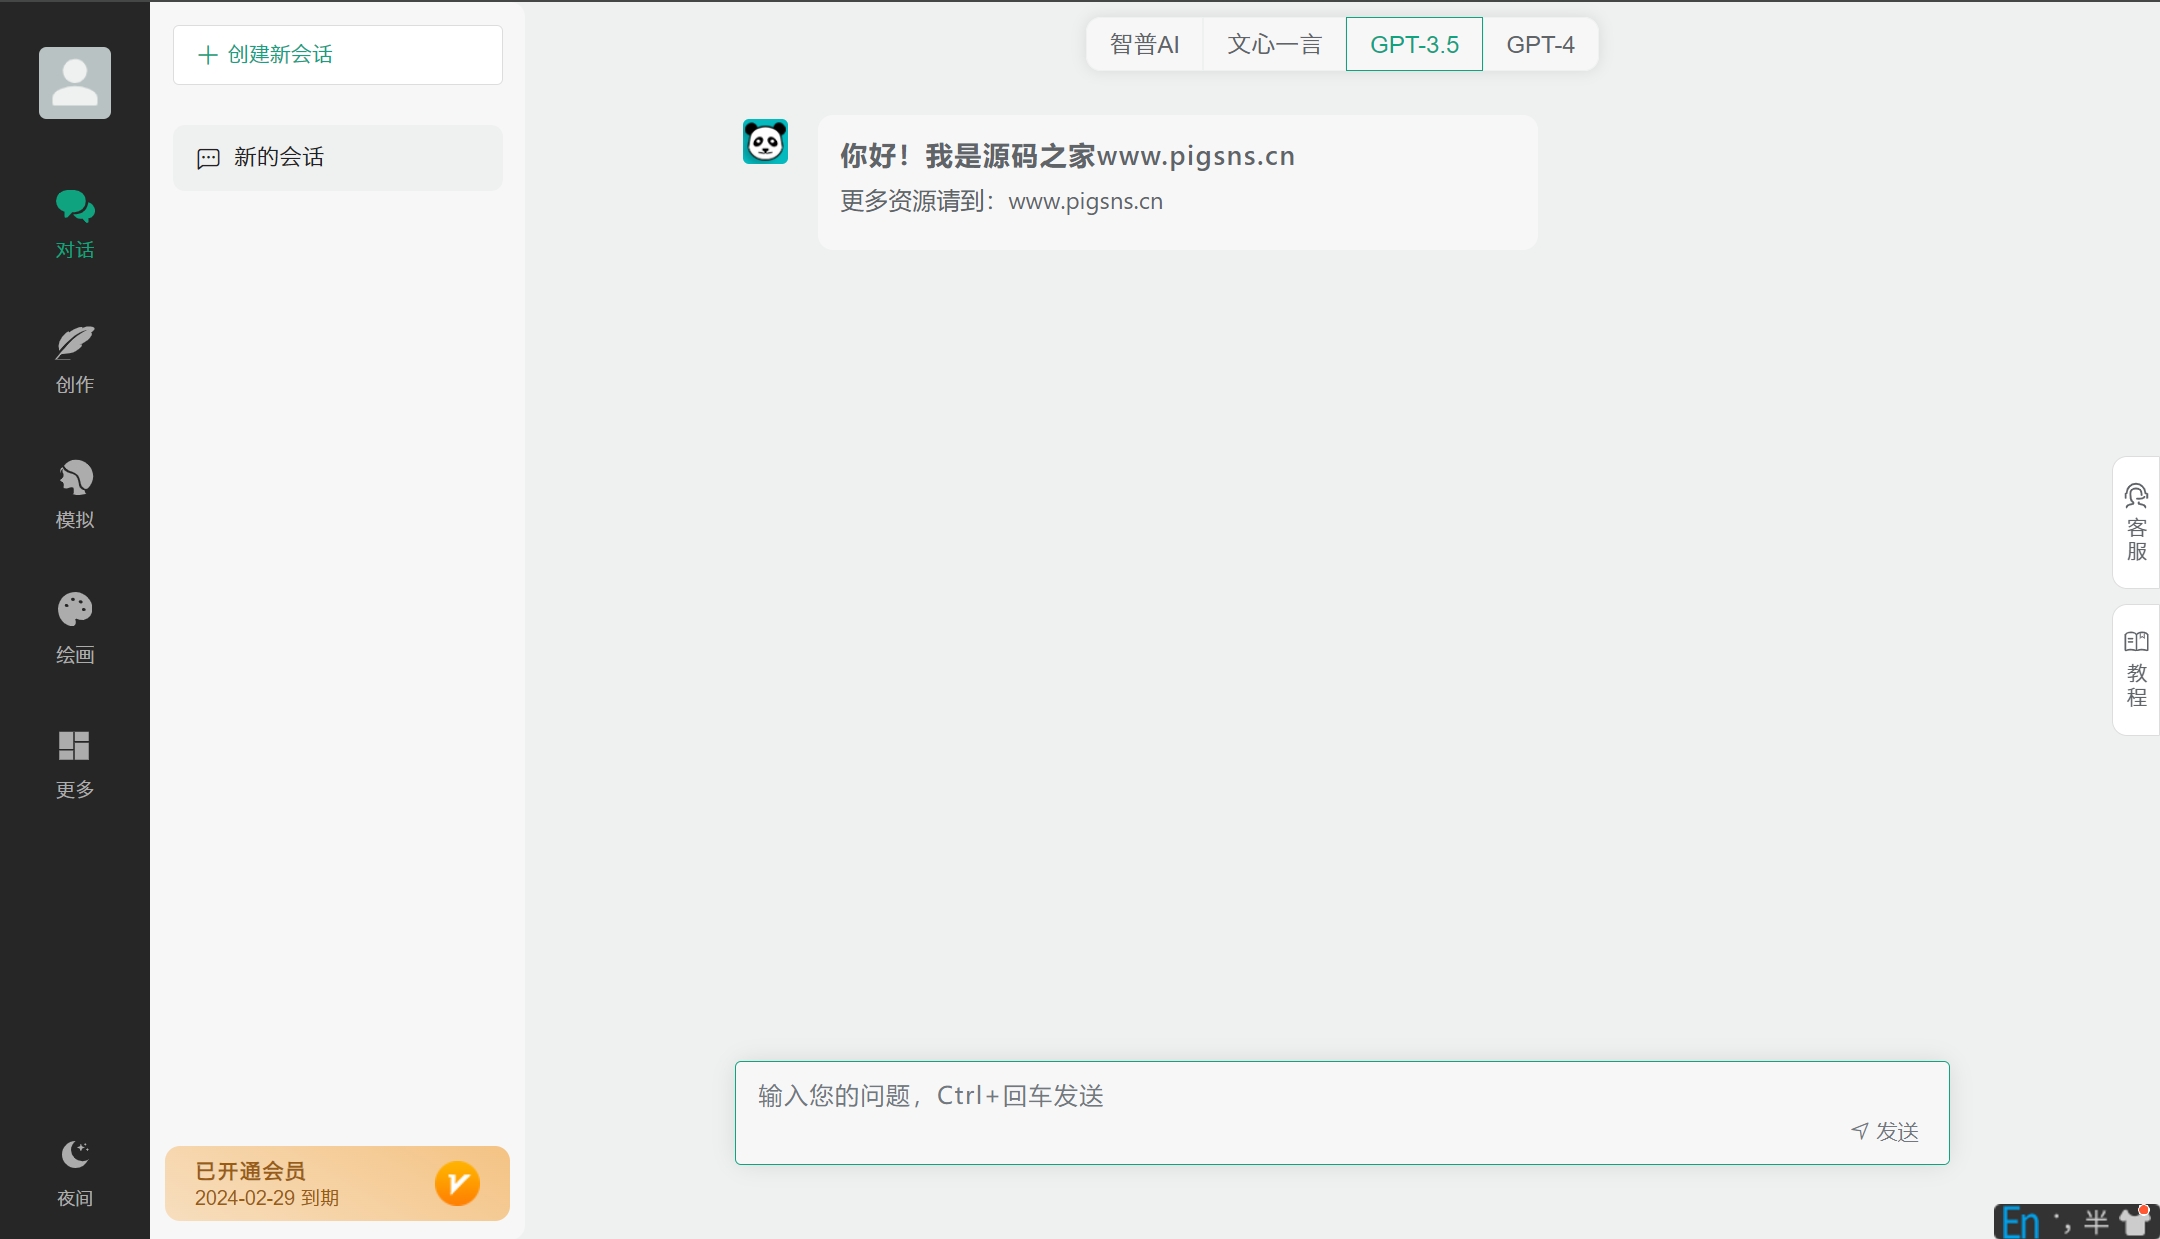Click the orange VIP badge icon
2160x1239 pixels.
[x=457, y=1183]
